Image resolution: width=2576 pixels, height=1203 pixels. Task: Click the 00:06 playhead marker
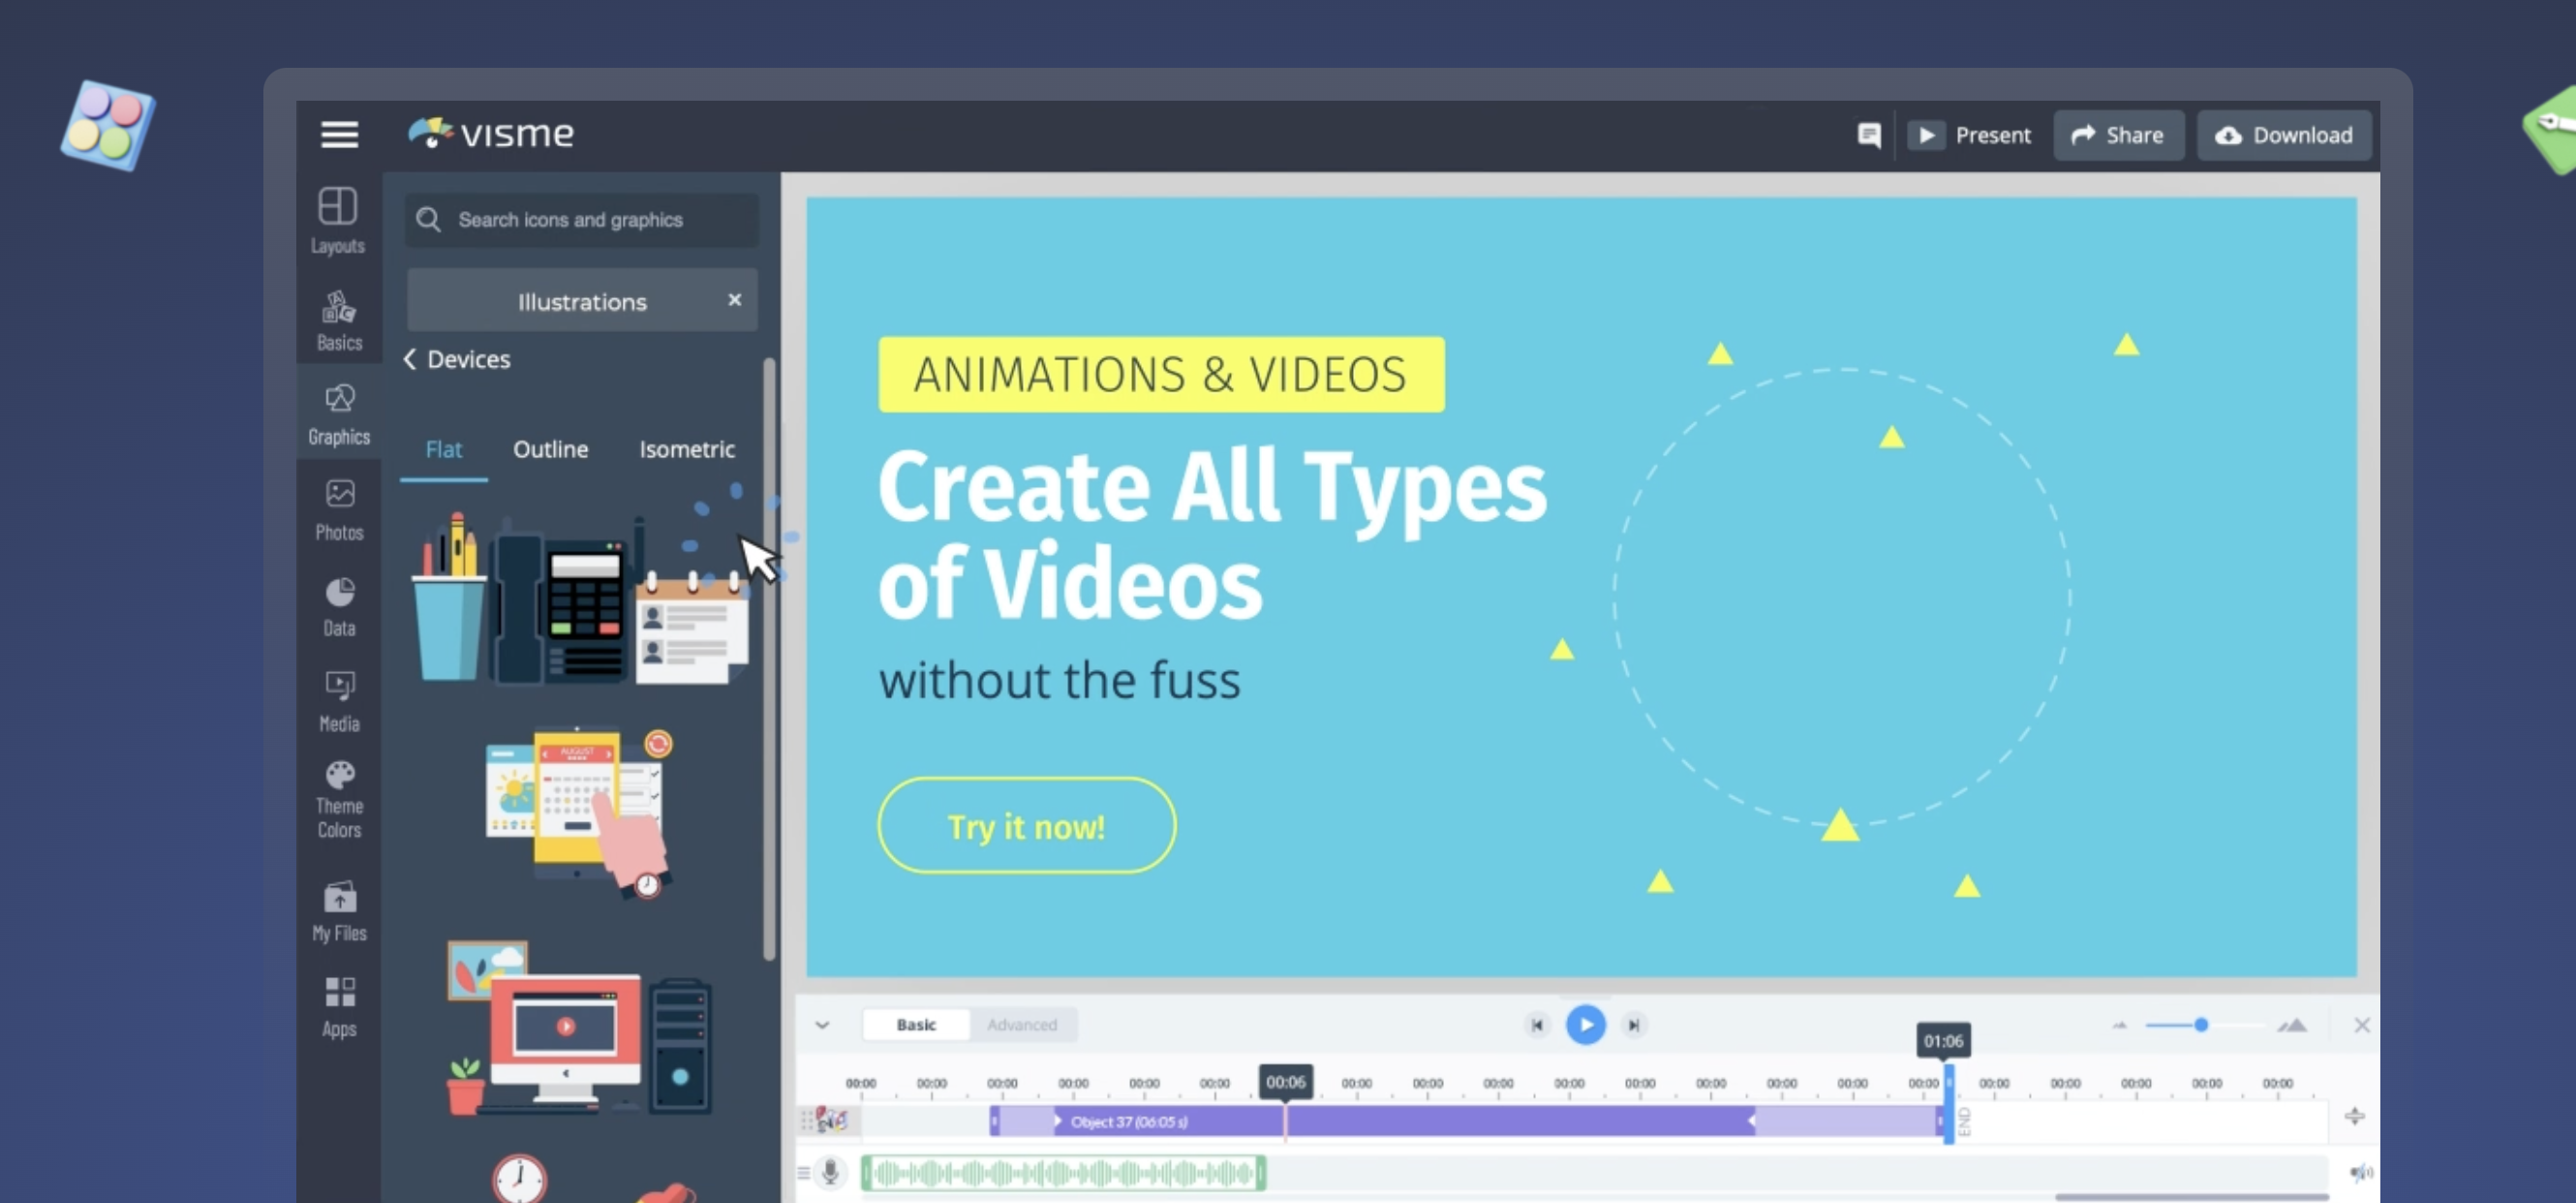click(x=1285, y=1081)
